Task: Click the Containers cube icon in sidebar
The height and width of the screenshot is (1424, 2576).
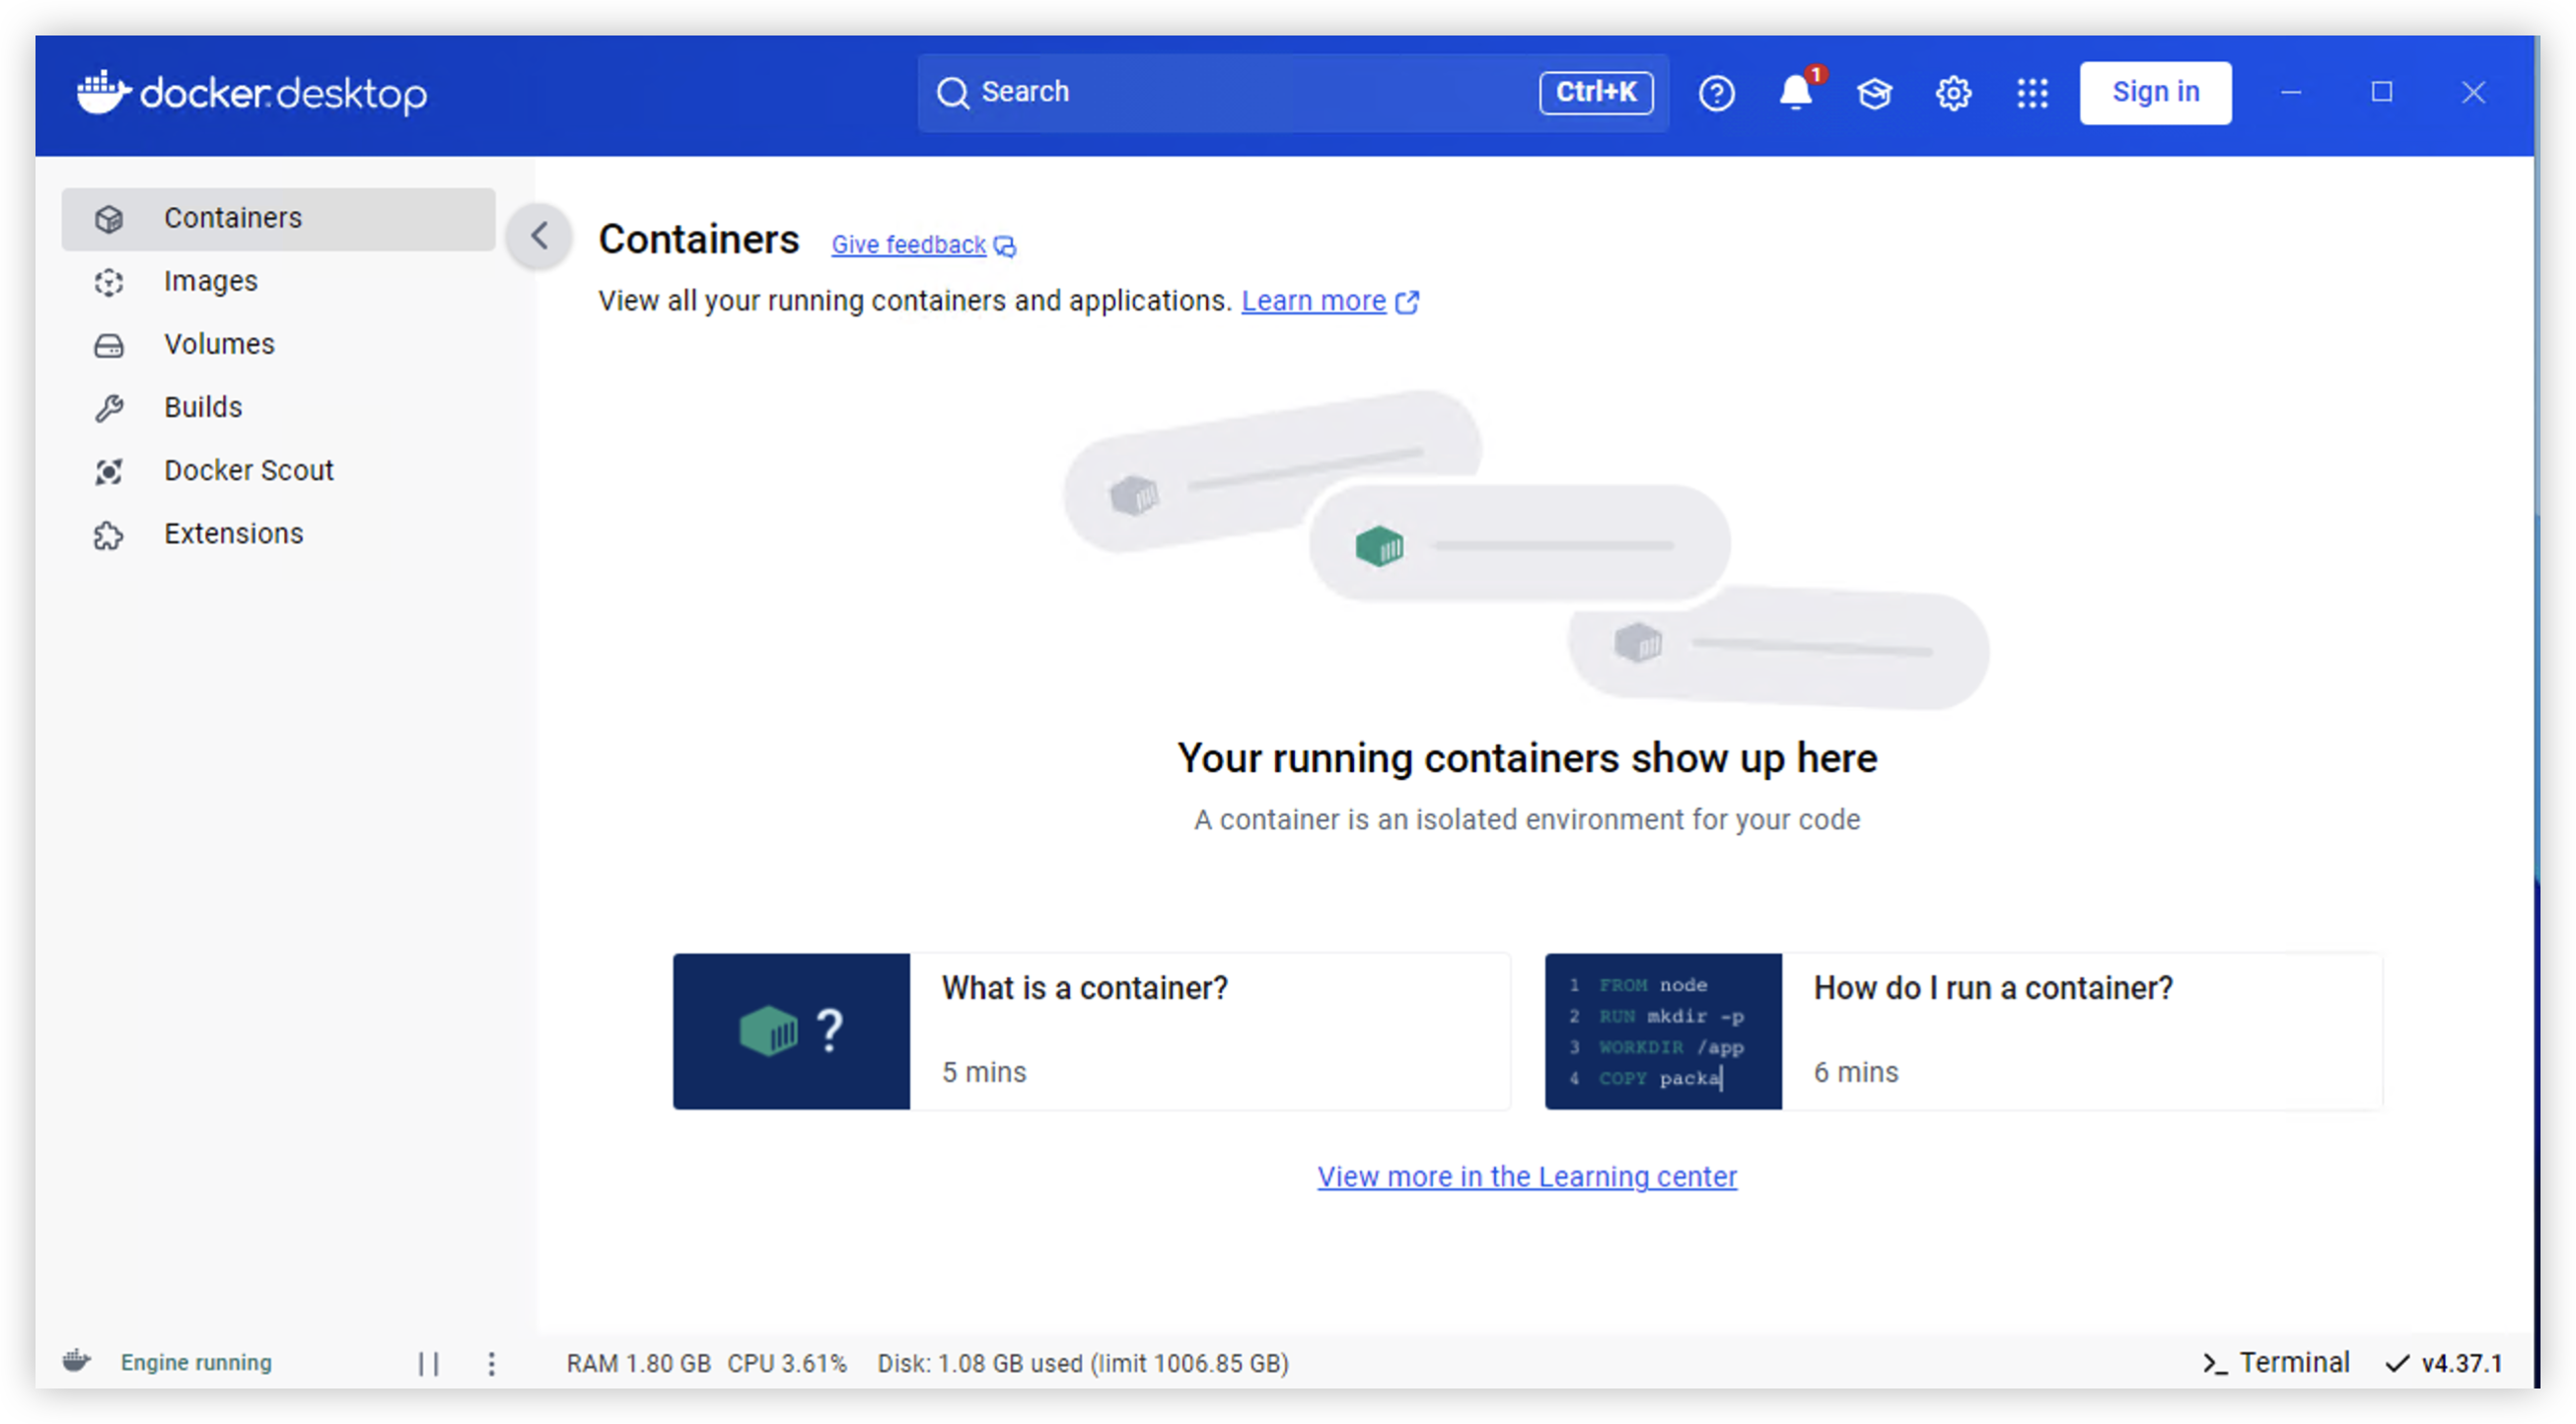Action: click(x=109, y=219)
